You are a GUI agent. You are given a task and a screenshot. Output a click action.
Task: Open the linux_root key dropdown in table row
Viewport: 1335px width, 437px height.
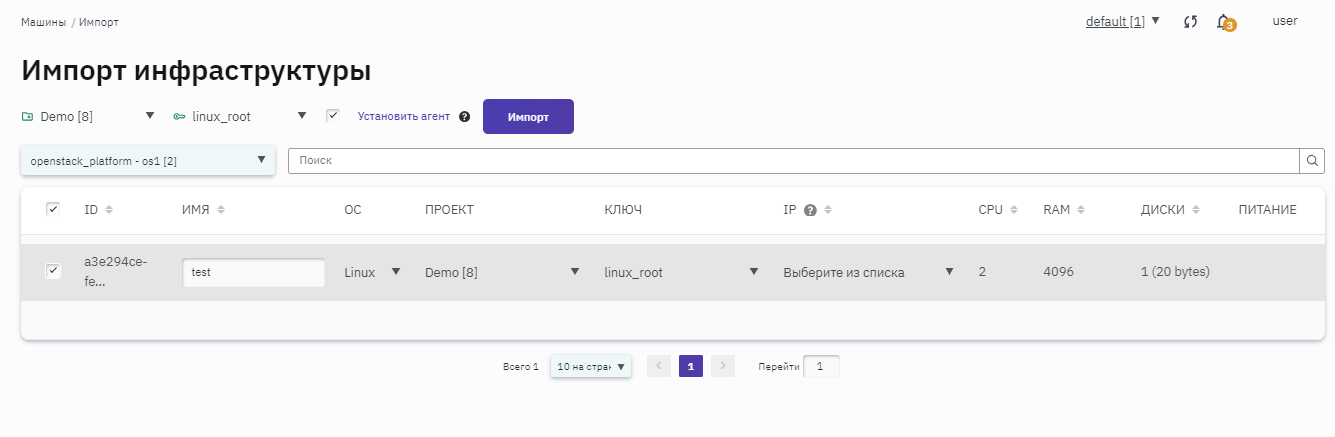click(681, 272)
